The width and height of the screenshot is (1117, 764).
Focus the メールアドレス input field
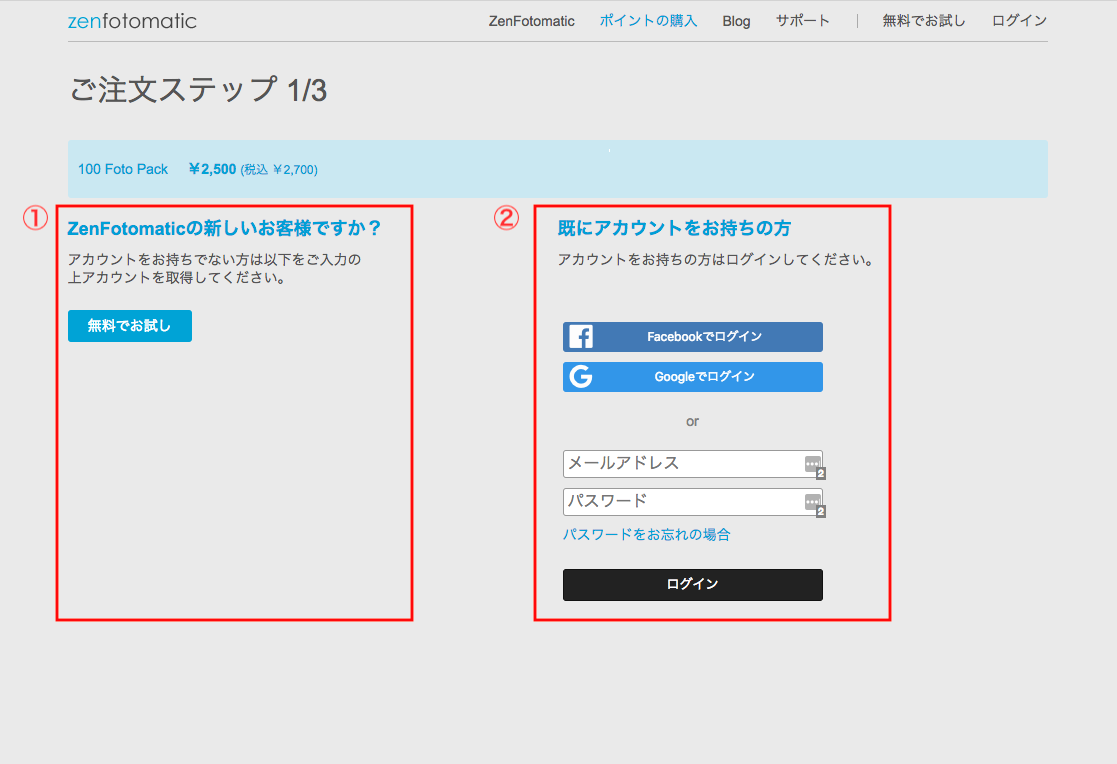pos(692,464)
